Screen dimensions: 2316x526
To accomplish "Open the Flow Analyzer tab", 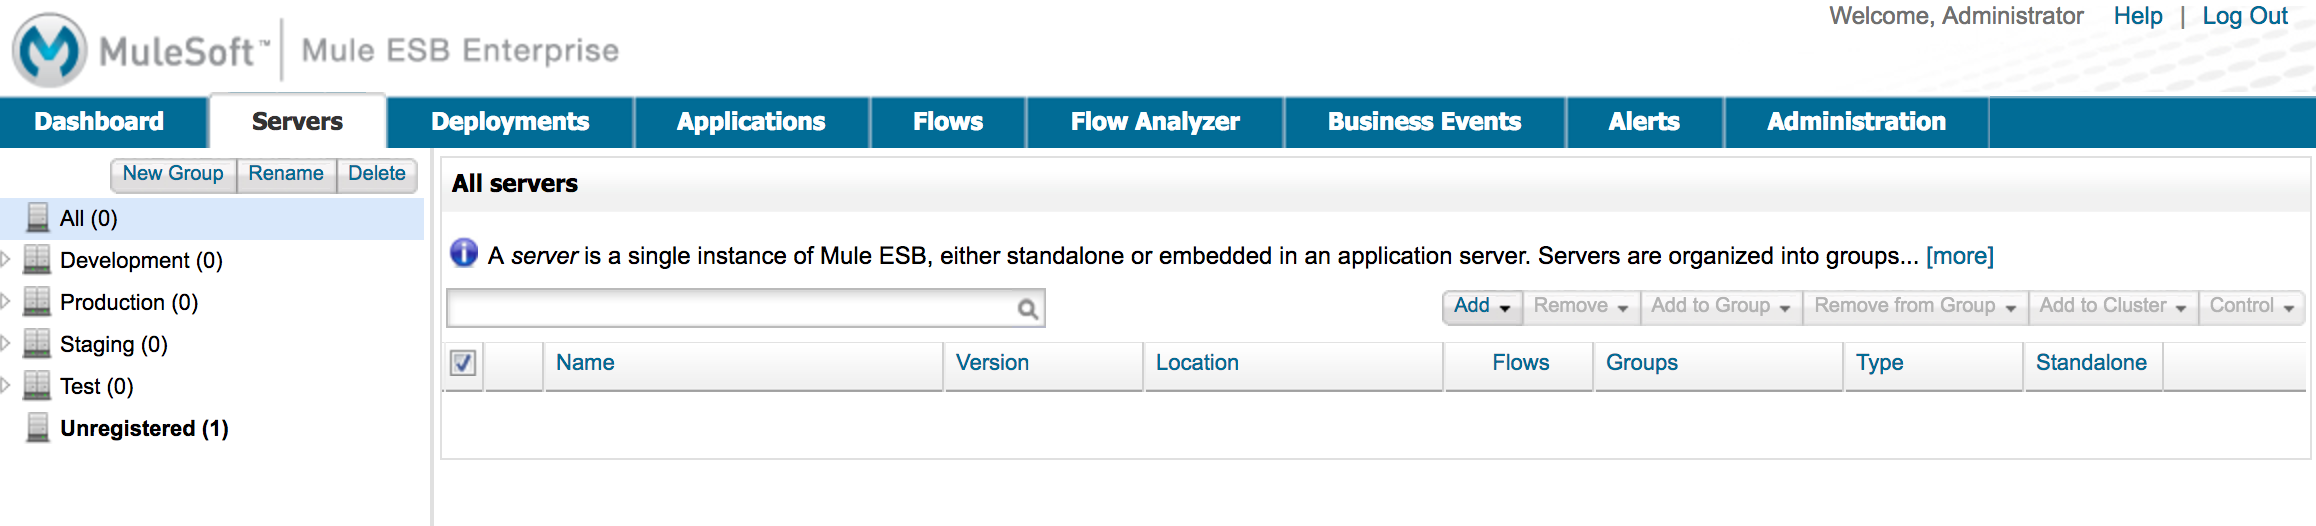I will pyautogui.click(x=1155, y=122).
